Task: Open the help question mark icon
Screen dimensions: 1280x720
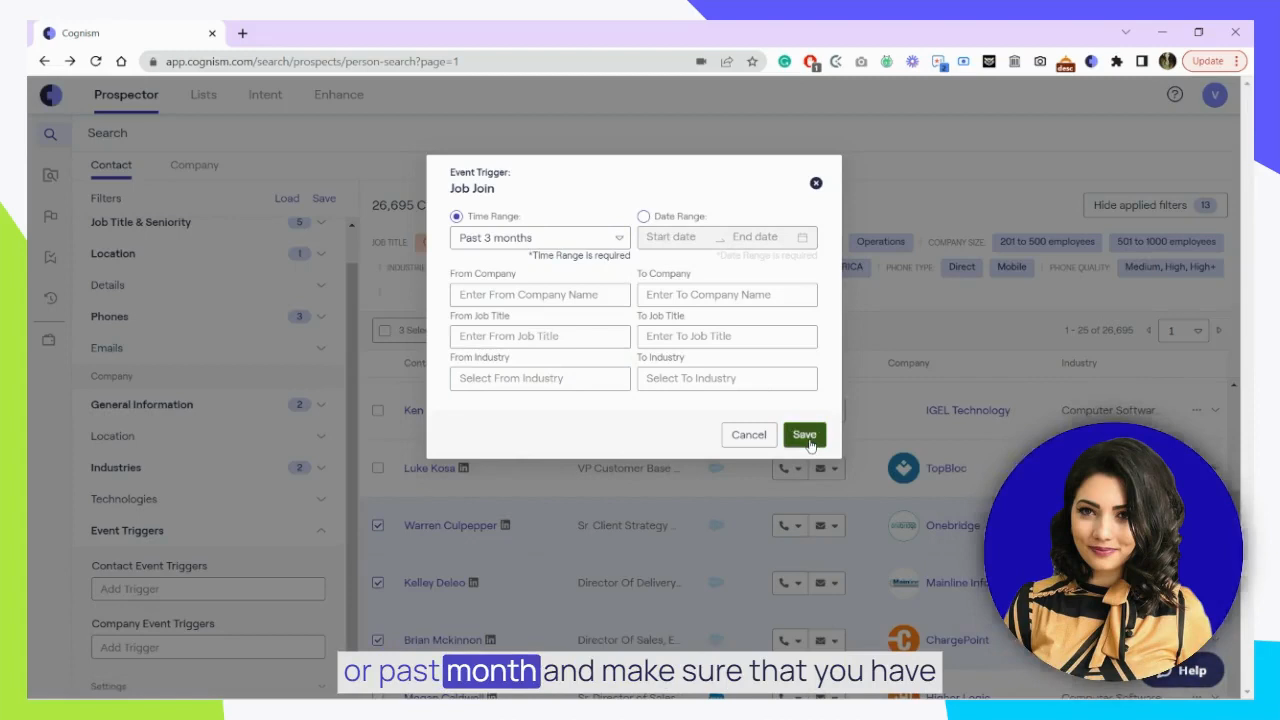Action: [1175, 95]
